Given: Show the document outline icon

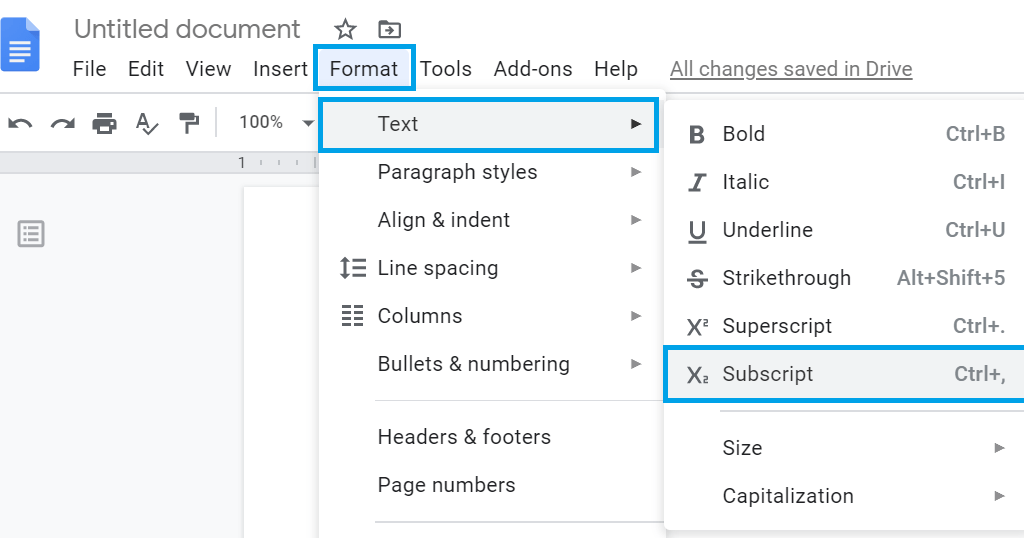Looking at the screenshot, I should point(31,234).
